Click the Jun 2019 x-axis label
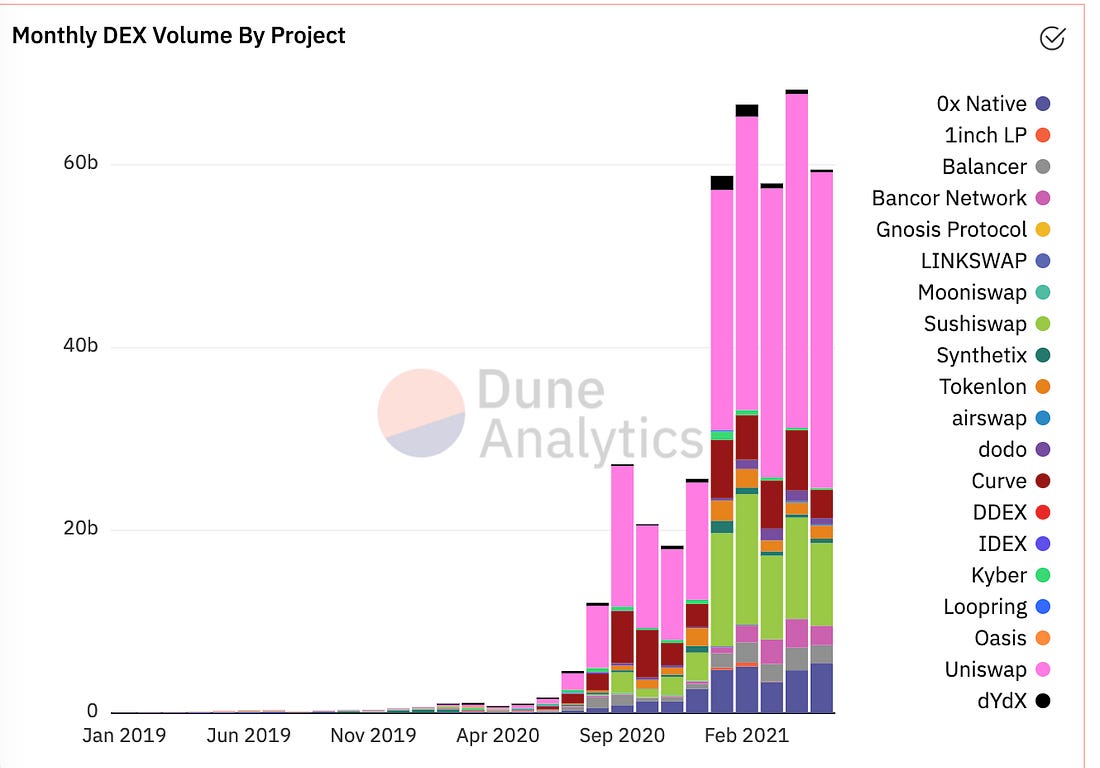 tap(248, 736)
